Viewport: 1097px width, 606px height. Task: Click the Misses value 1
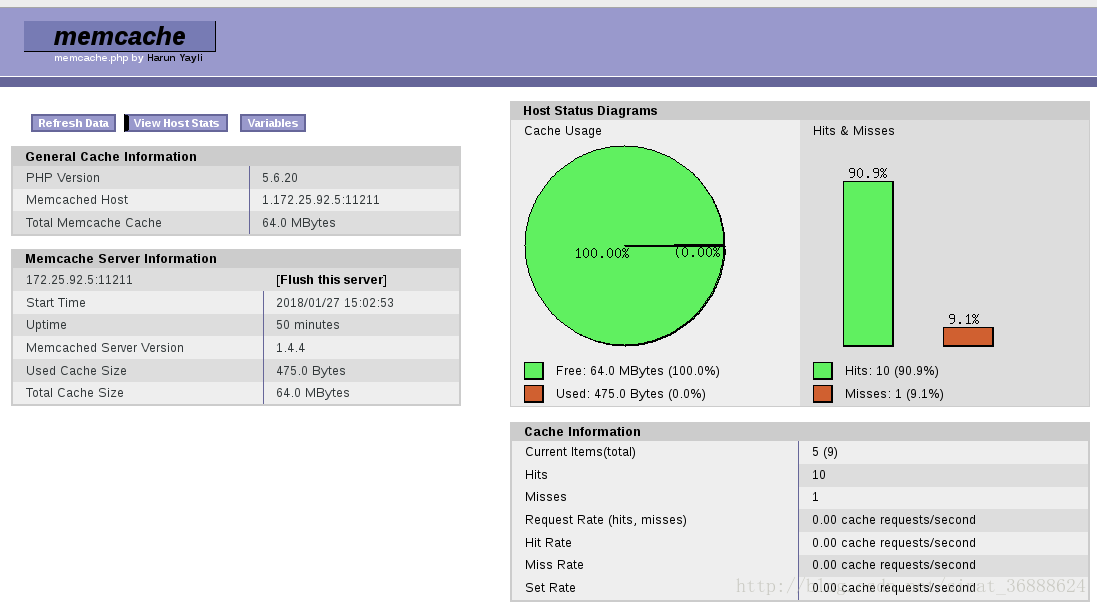click(815, 497)
